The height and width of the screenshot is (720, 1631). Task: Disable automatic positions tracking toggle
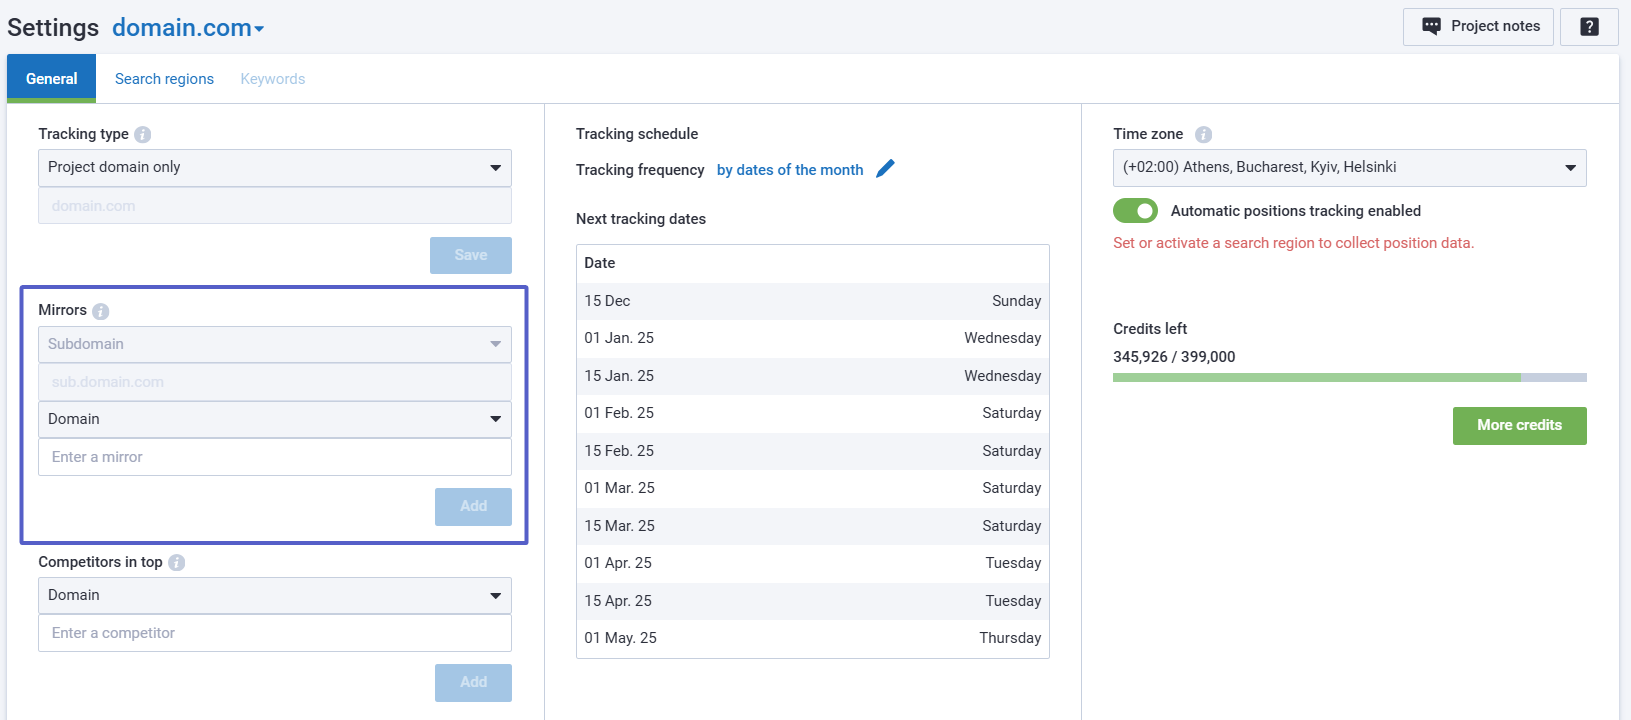point(1135,211)
